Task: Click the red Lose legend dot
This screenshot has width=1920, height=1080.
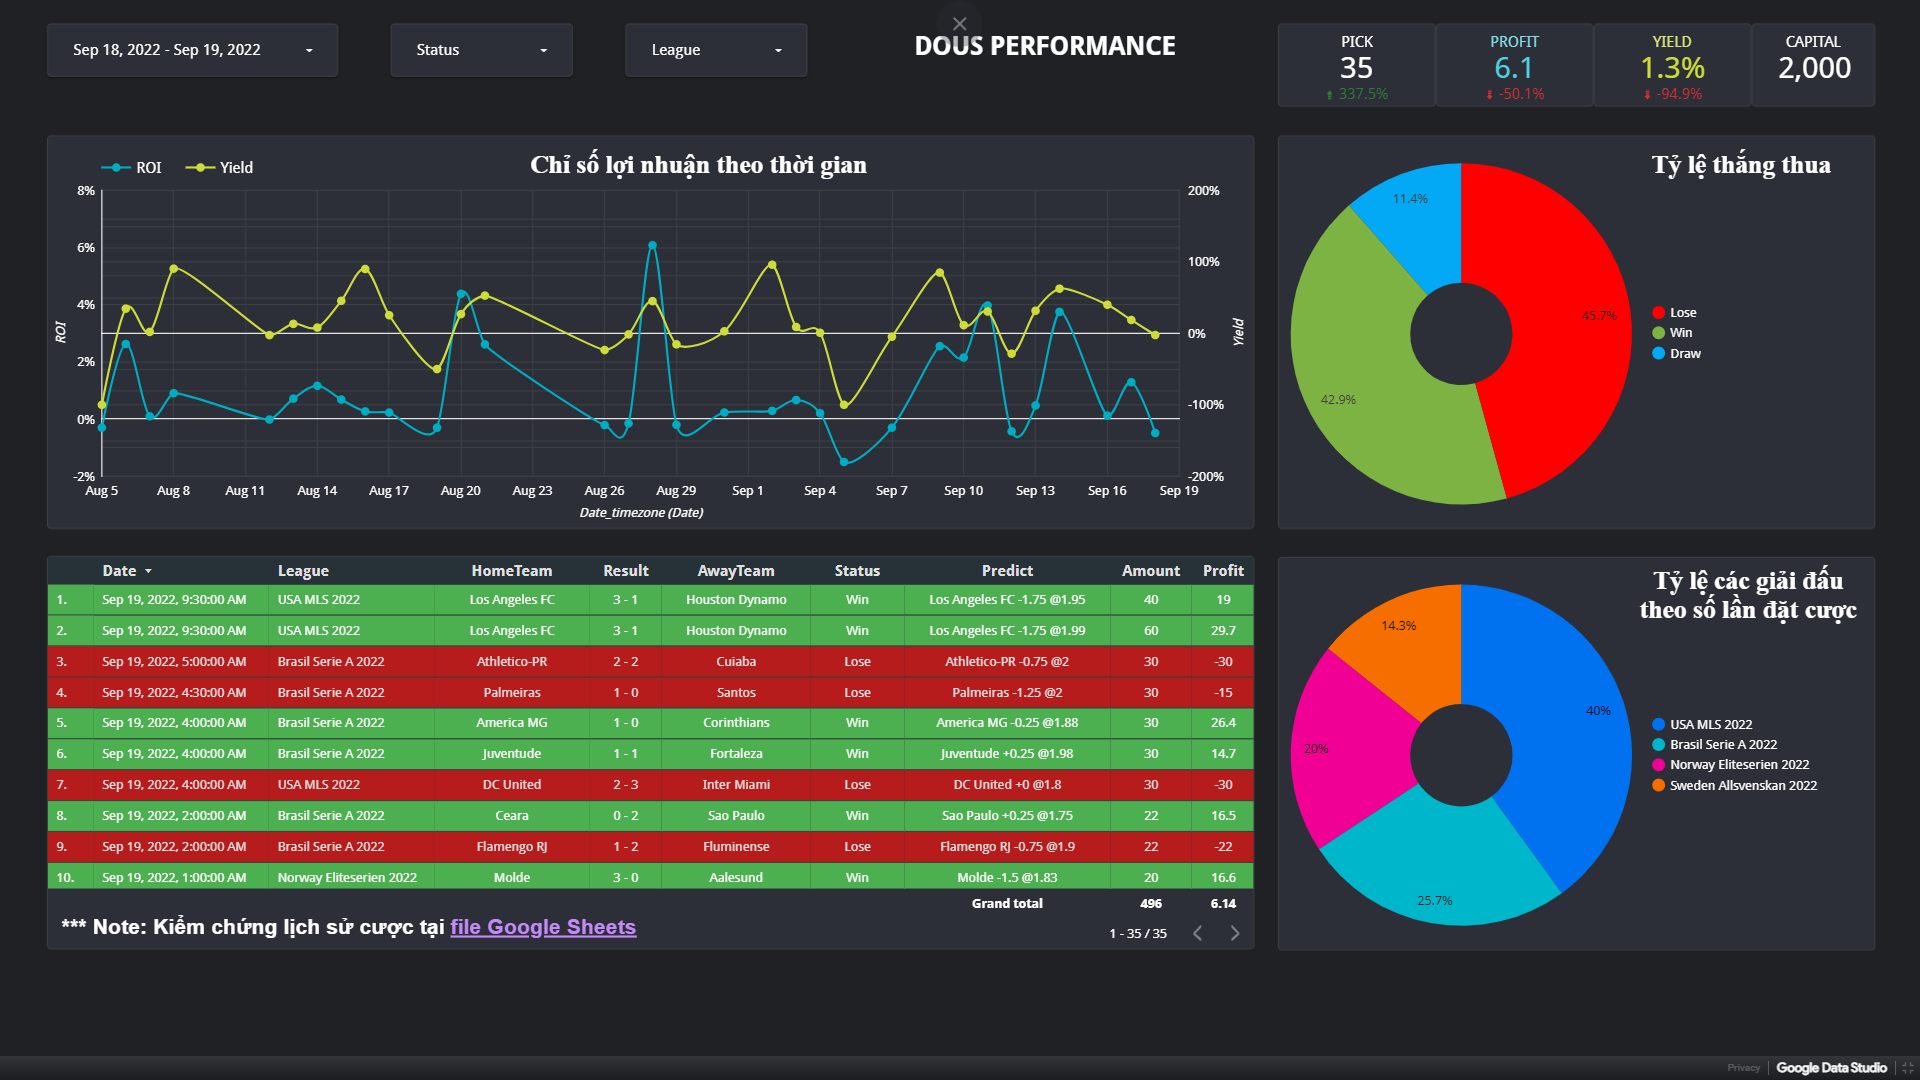Action: point(1658,313)
